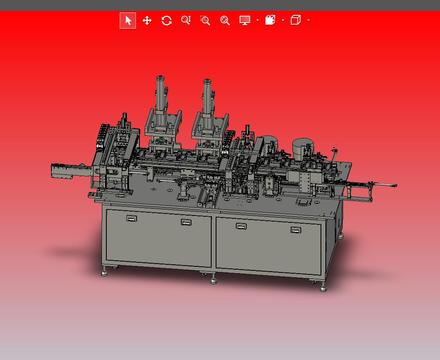Expand the display mode dropdown arrow
This screenshot has height=360, width=440.
(258, 20)
